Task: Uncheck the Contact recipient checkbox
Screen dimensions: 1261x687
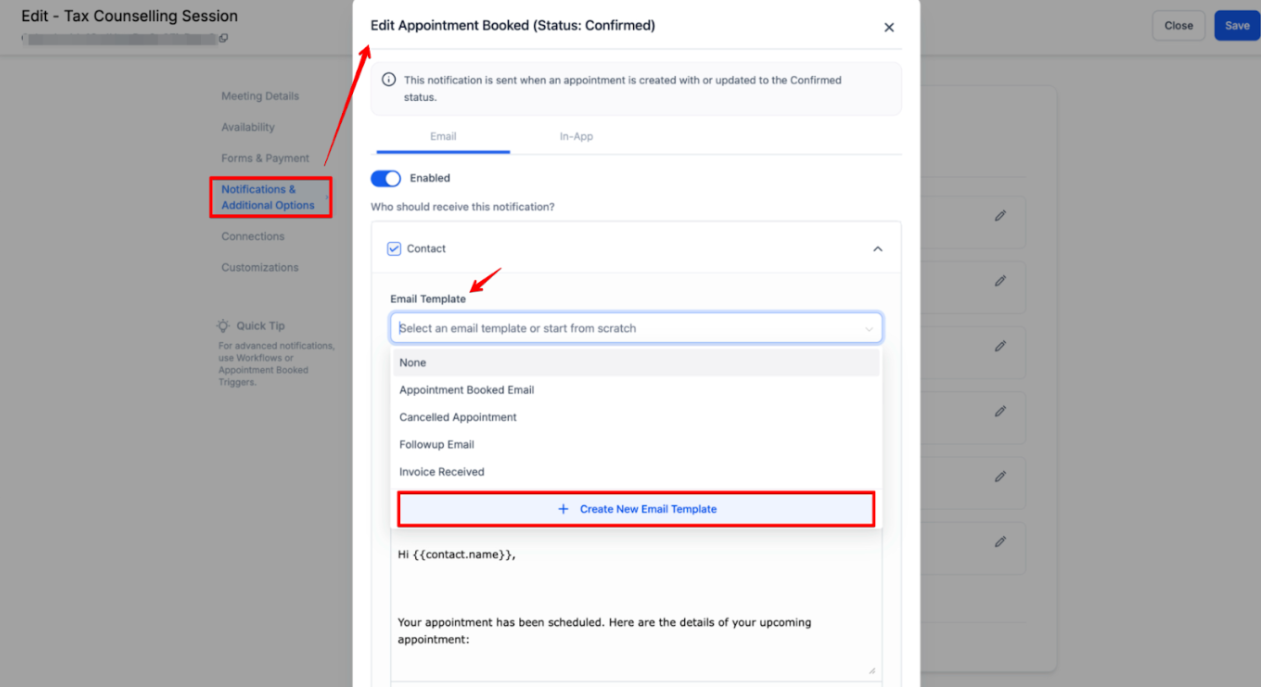Action: (x=394, y=249)
